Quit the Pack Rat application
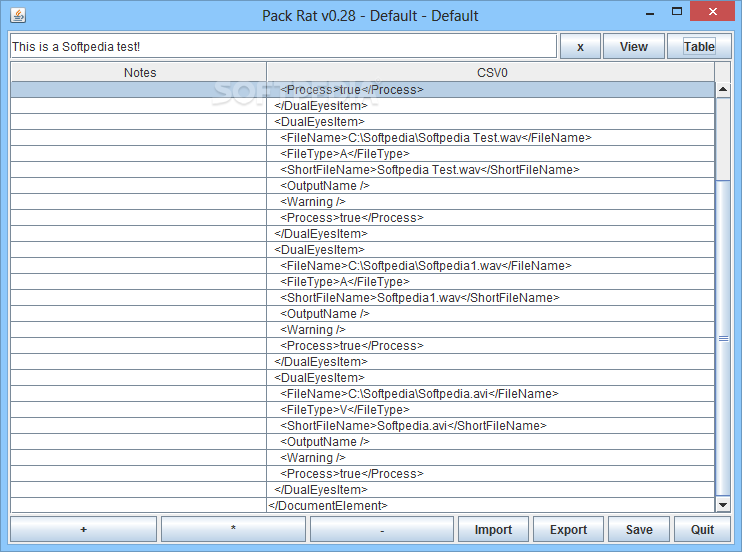The width and height of the screenshot is (742, 552). (x=702, y=529)
